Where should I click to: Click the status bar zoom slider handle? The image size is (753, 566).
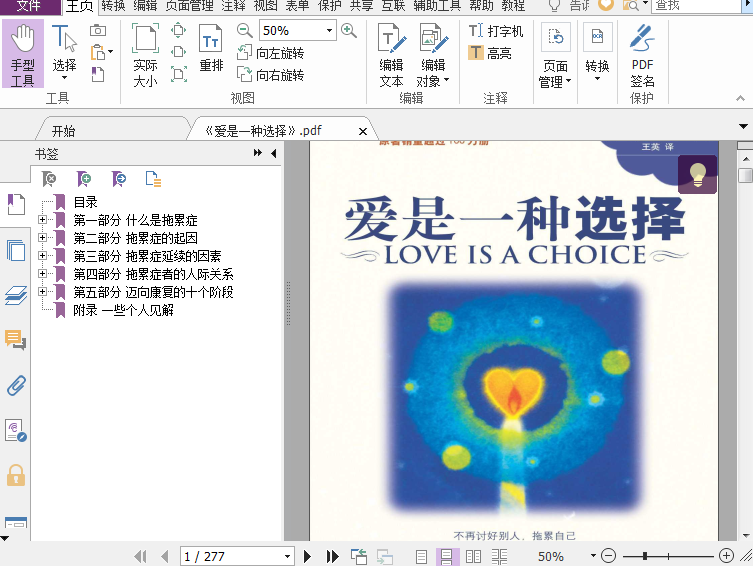[x=645, y=556]
